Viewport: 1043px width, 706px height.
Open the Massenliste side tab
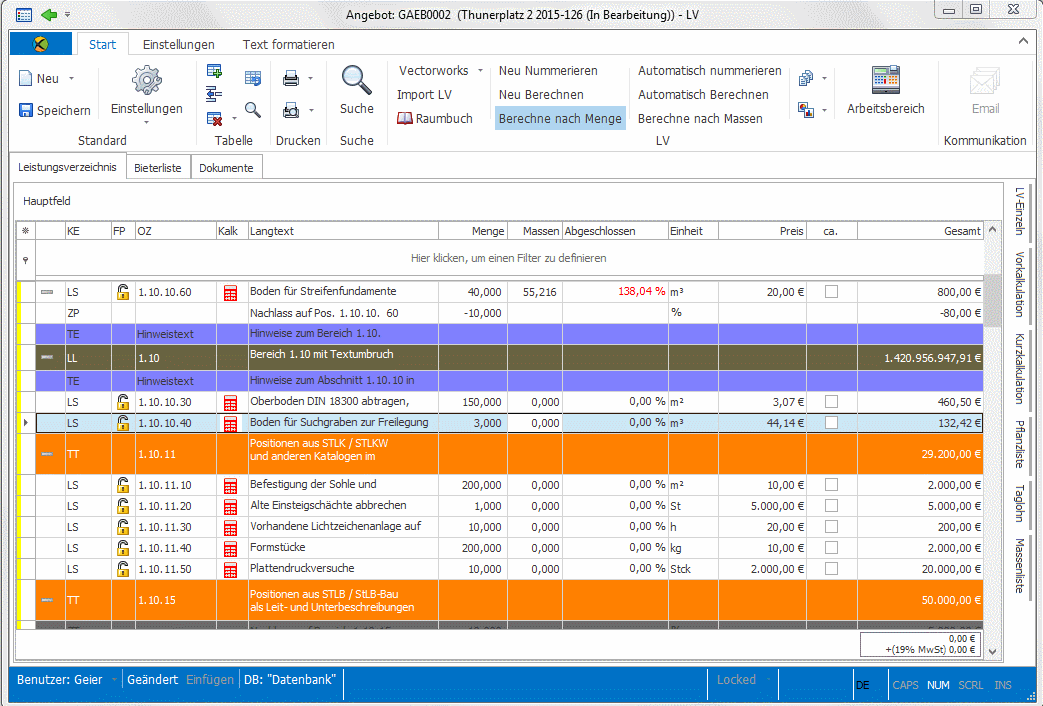pos(1019,566)
